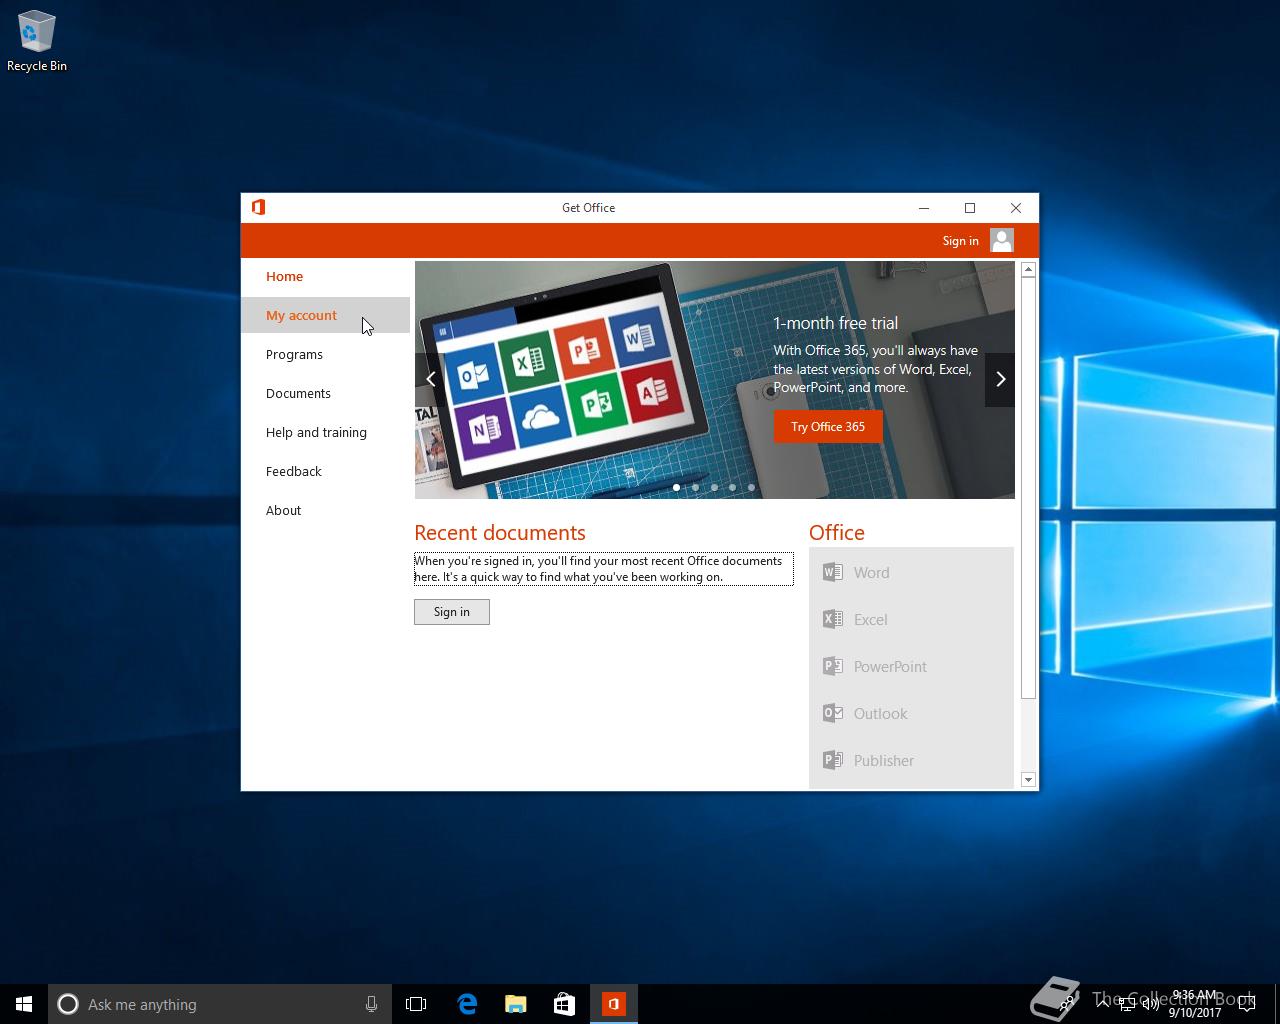Click the Try Office 365 button
Viewport: 1280px width, 1024px height.
tap(828, 426)
